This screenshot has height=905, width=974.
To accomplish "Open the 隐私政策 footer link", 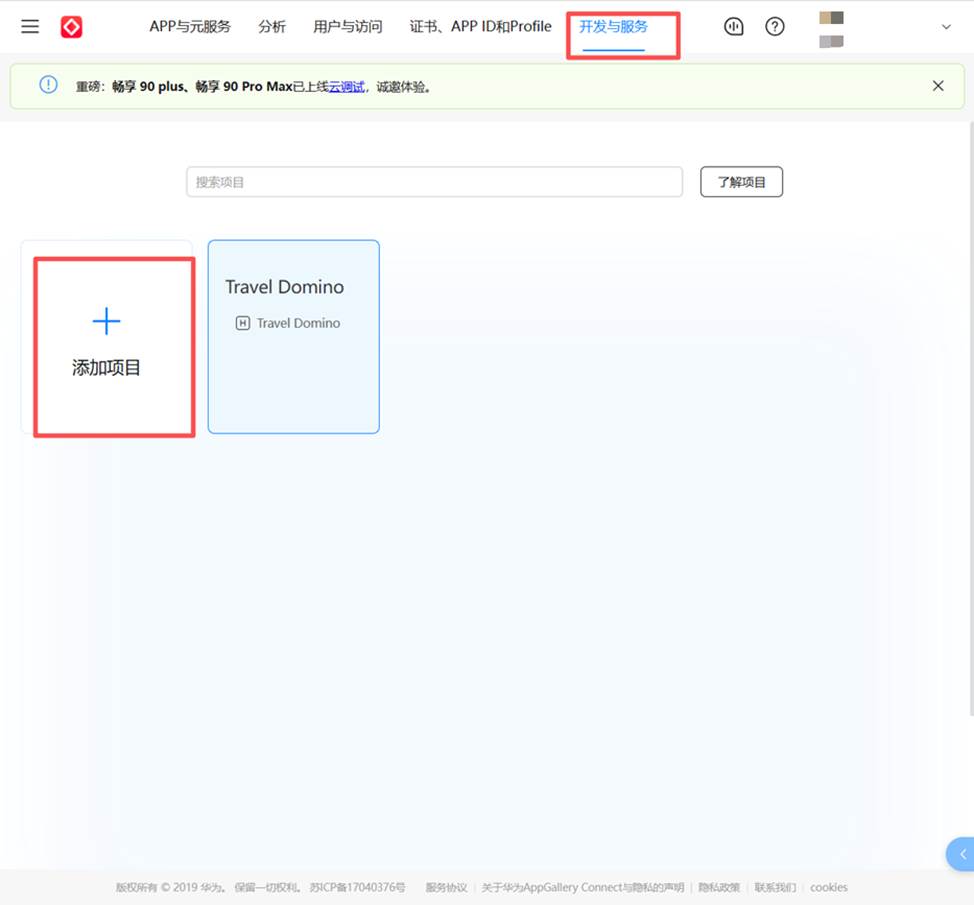I will (x=719, y=887).
